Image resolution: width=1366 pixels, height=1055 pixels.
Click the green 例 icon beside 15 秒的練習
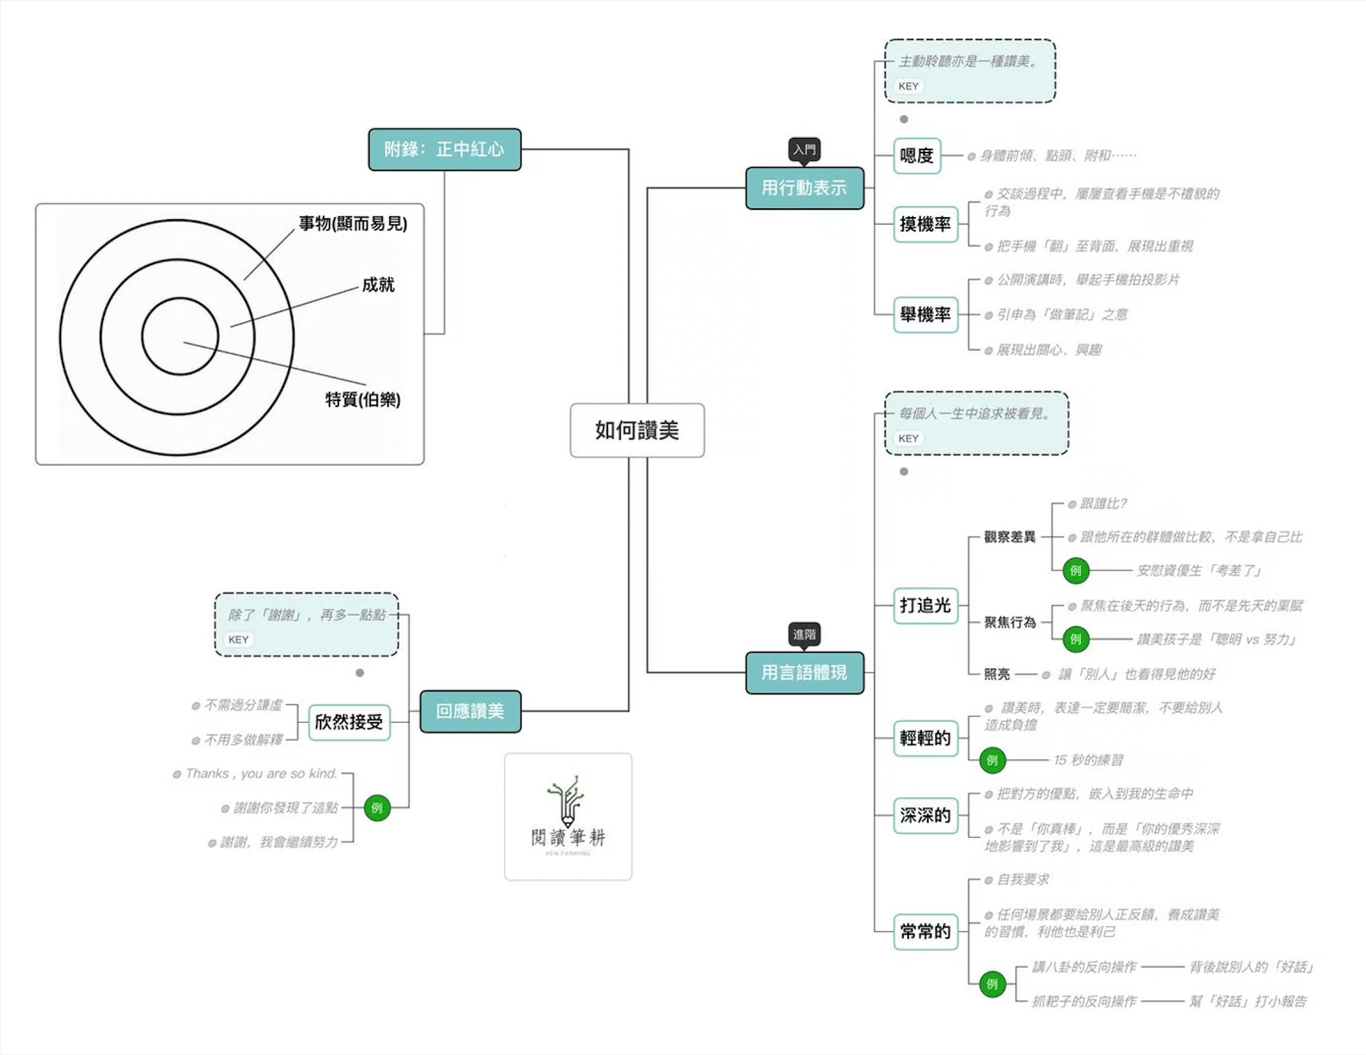tap(992, 761)
